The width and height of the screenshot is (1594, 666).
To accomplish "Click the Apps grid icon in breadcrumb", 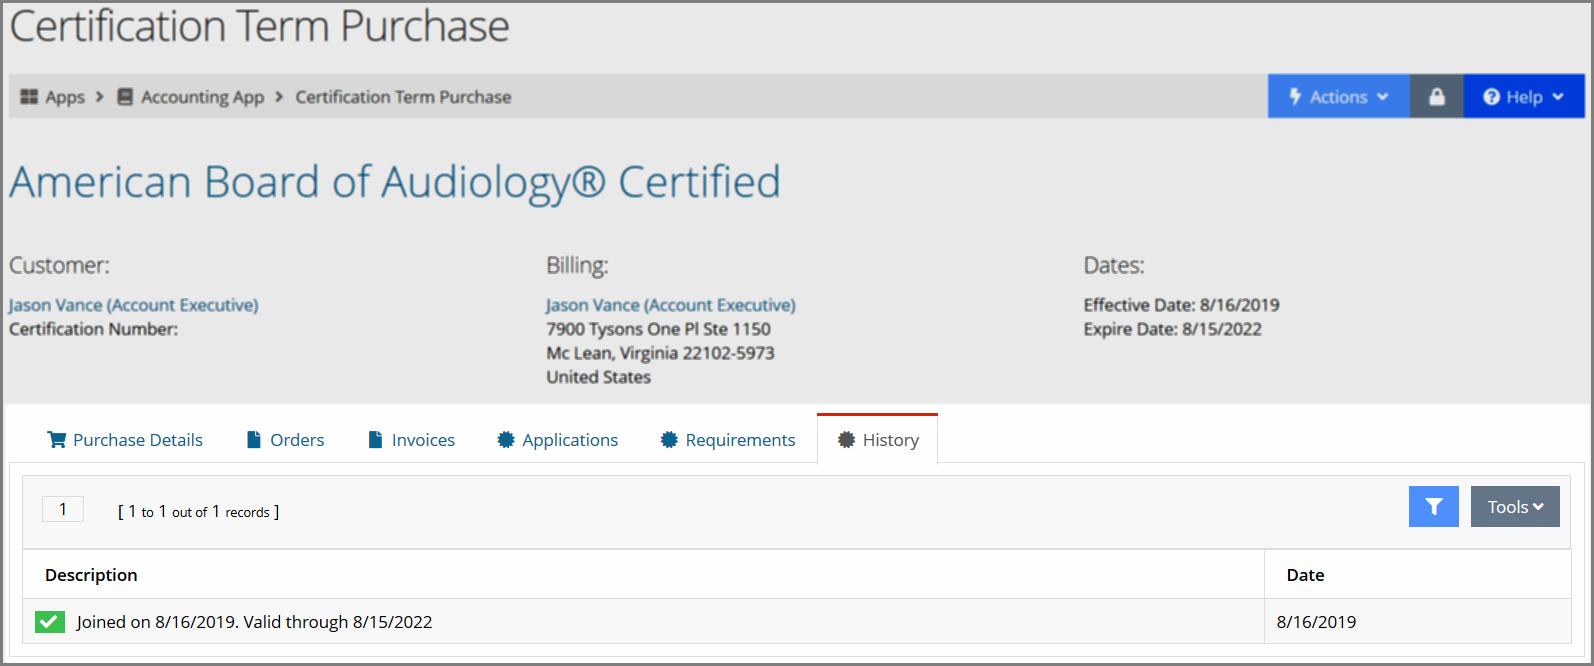I will click(x=29, y=97).
